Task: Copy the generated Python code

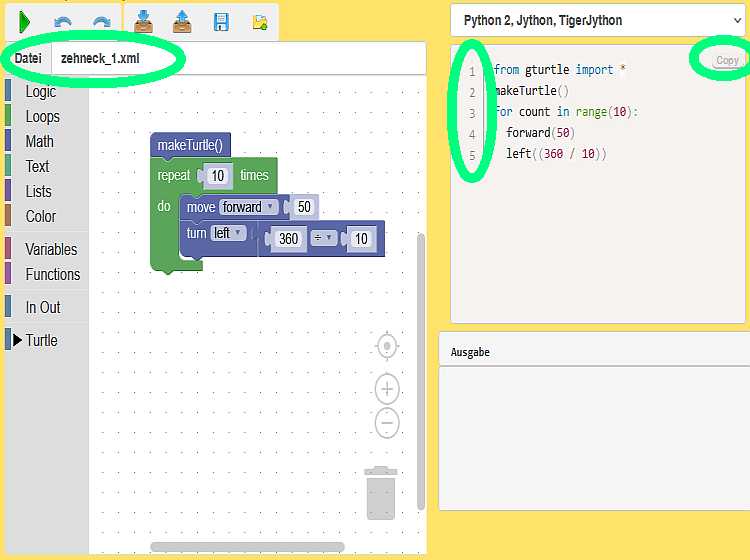Action: click(727, 60)
